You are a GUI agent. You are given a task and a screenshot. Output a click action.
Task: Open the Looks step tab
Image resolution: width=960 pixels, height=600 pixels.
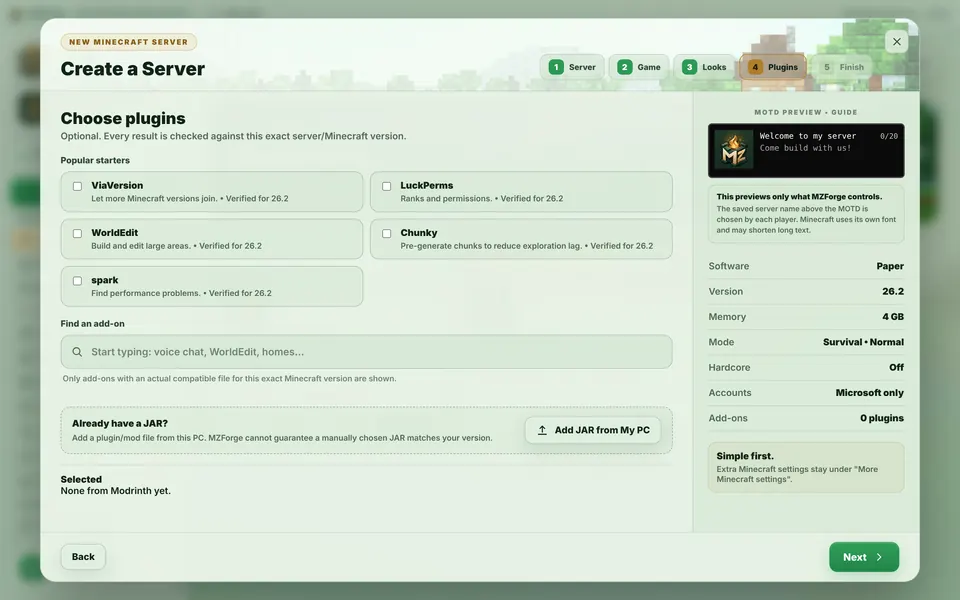pos(704,67)
